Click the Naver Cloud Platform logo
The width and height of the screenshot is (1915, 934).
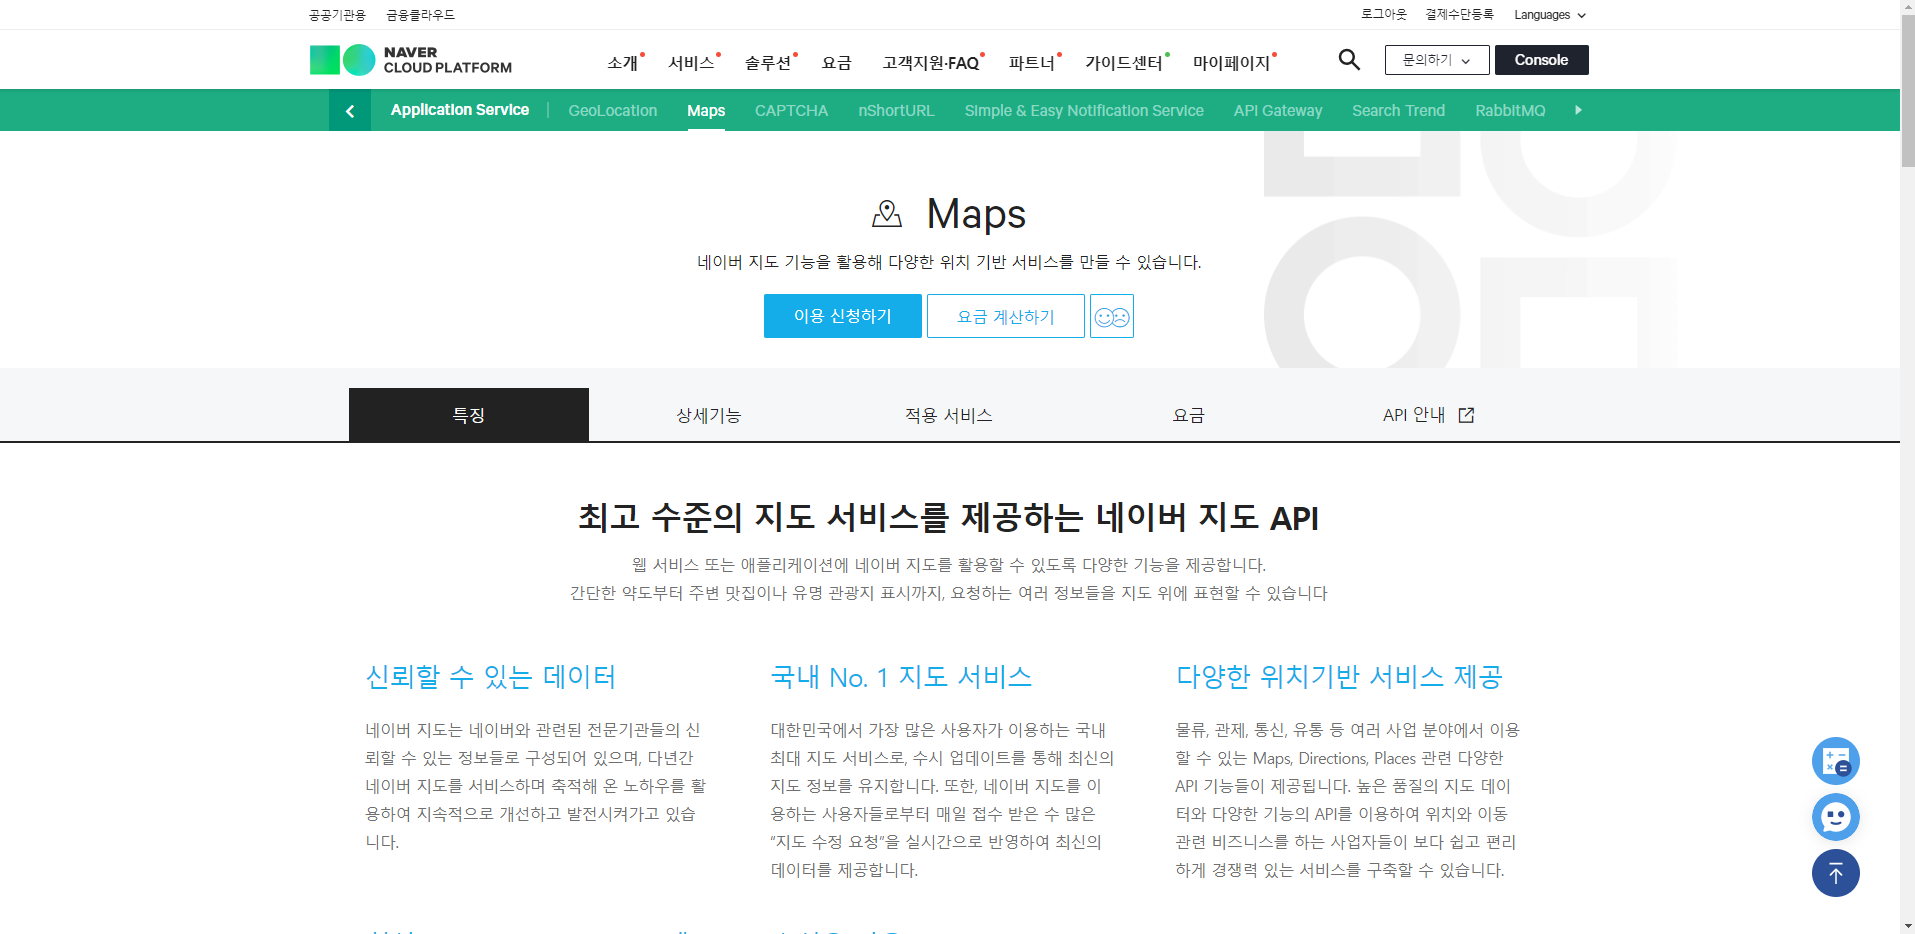click(x=410, y=60)
